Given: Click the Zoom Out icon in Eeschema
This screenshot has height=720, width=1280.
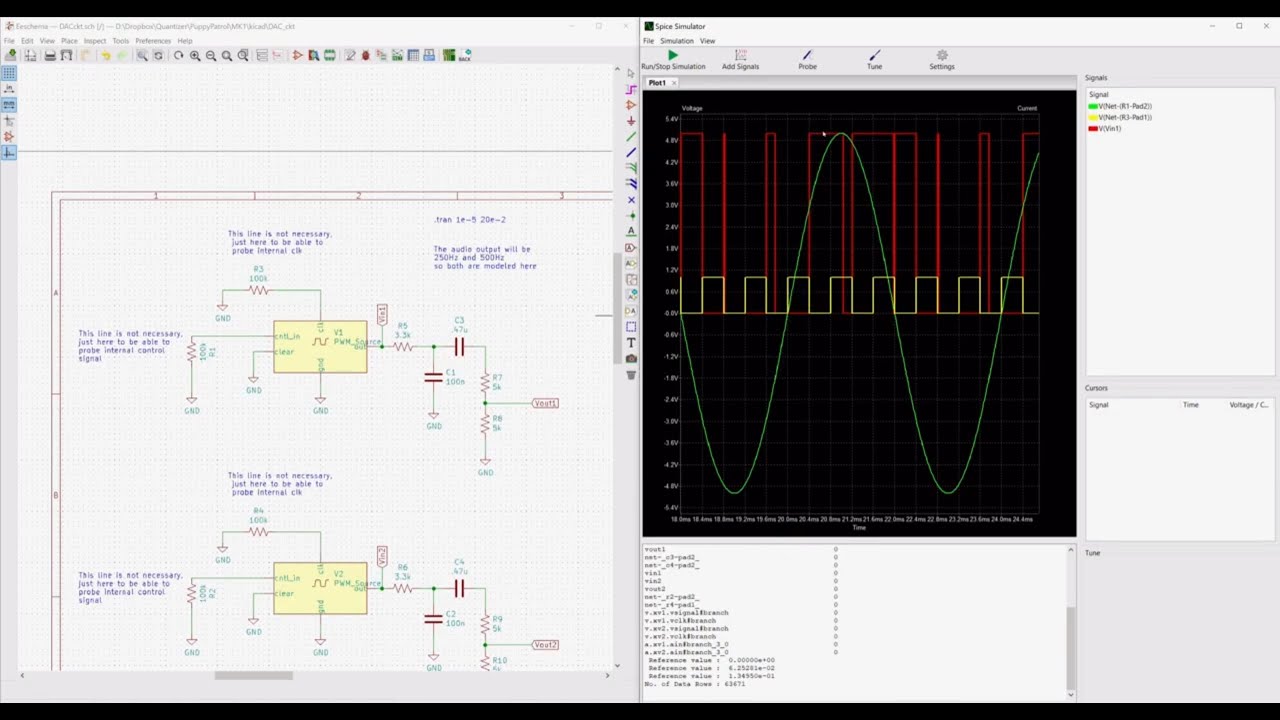Looking at the screenshot, I should [211, 55].
